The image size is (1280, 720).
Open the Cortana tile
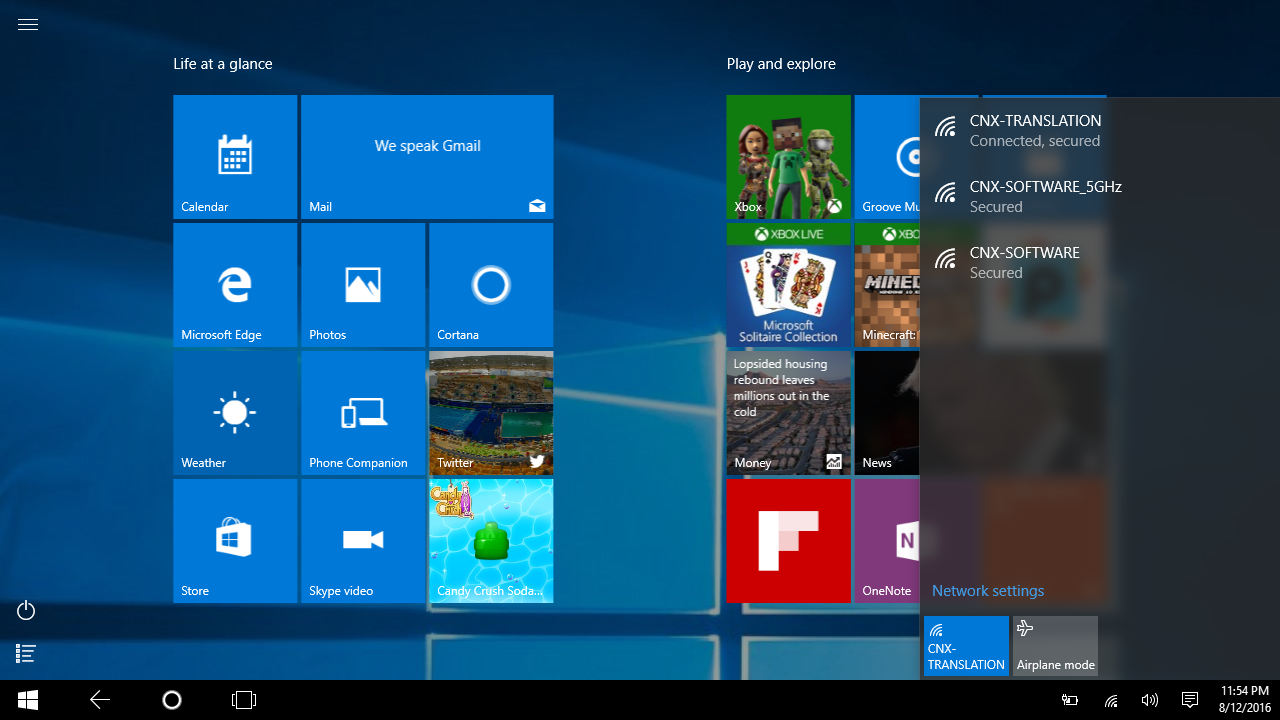[x=491, y=285]
